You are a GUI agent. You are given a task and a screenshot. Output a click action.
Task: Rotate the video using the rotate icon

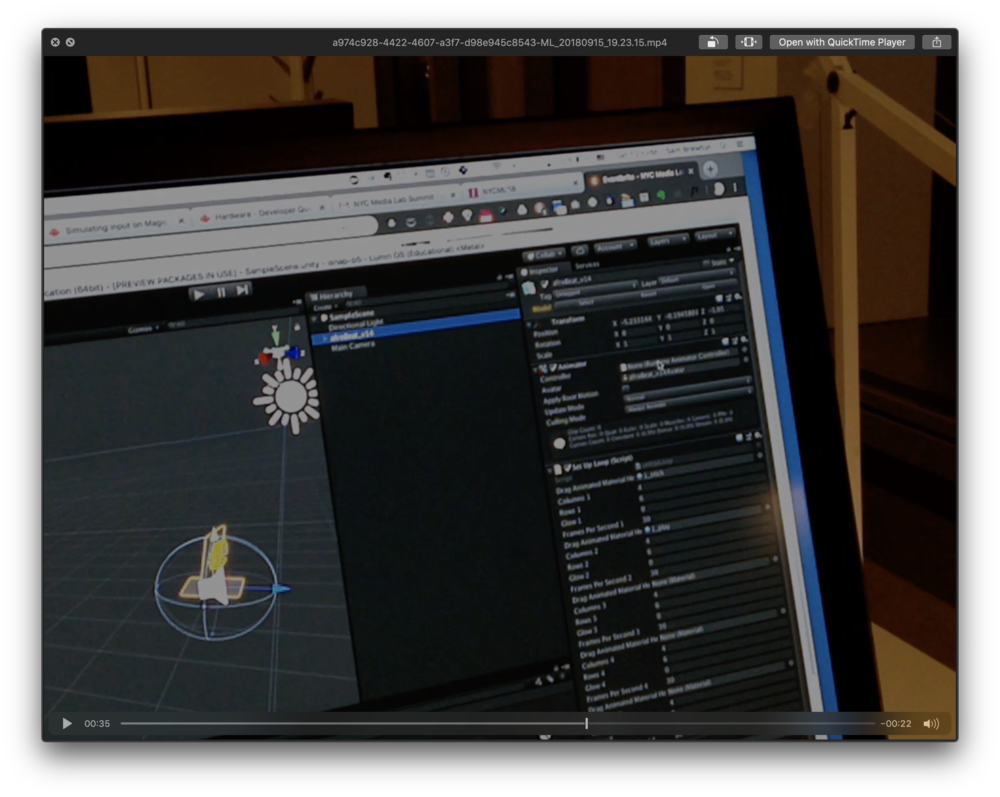click(x=712, y=42)
